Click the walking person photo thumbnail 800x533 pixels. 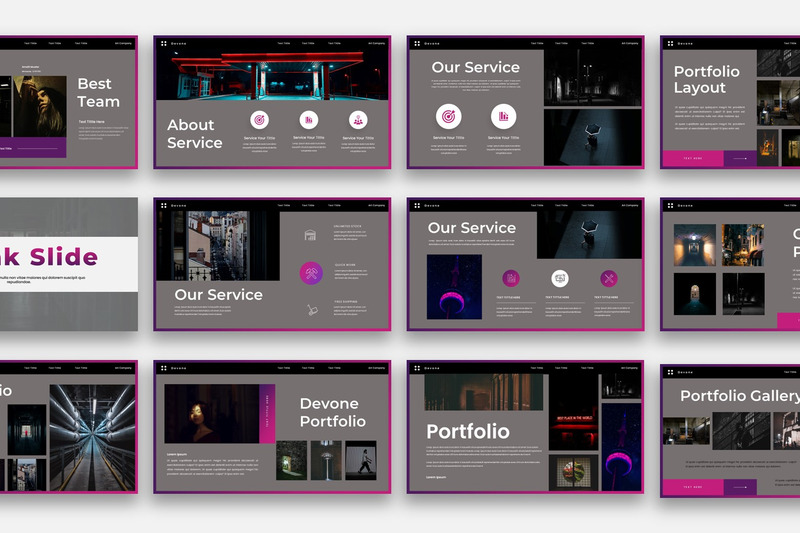click(361, 461)
